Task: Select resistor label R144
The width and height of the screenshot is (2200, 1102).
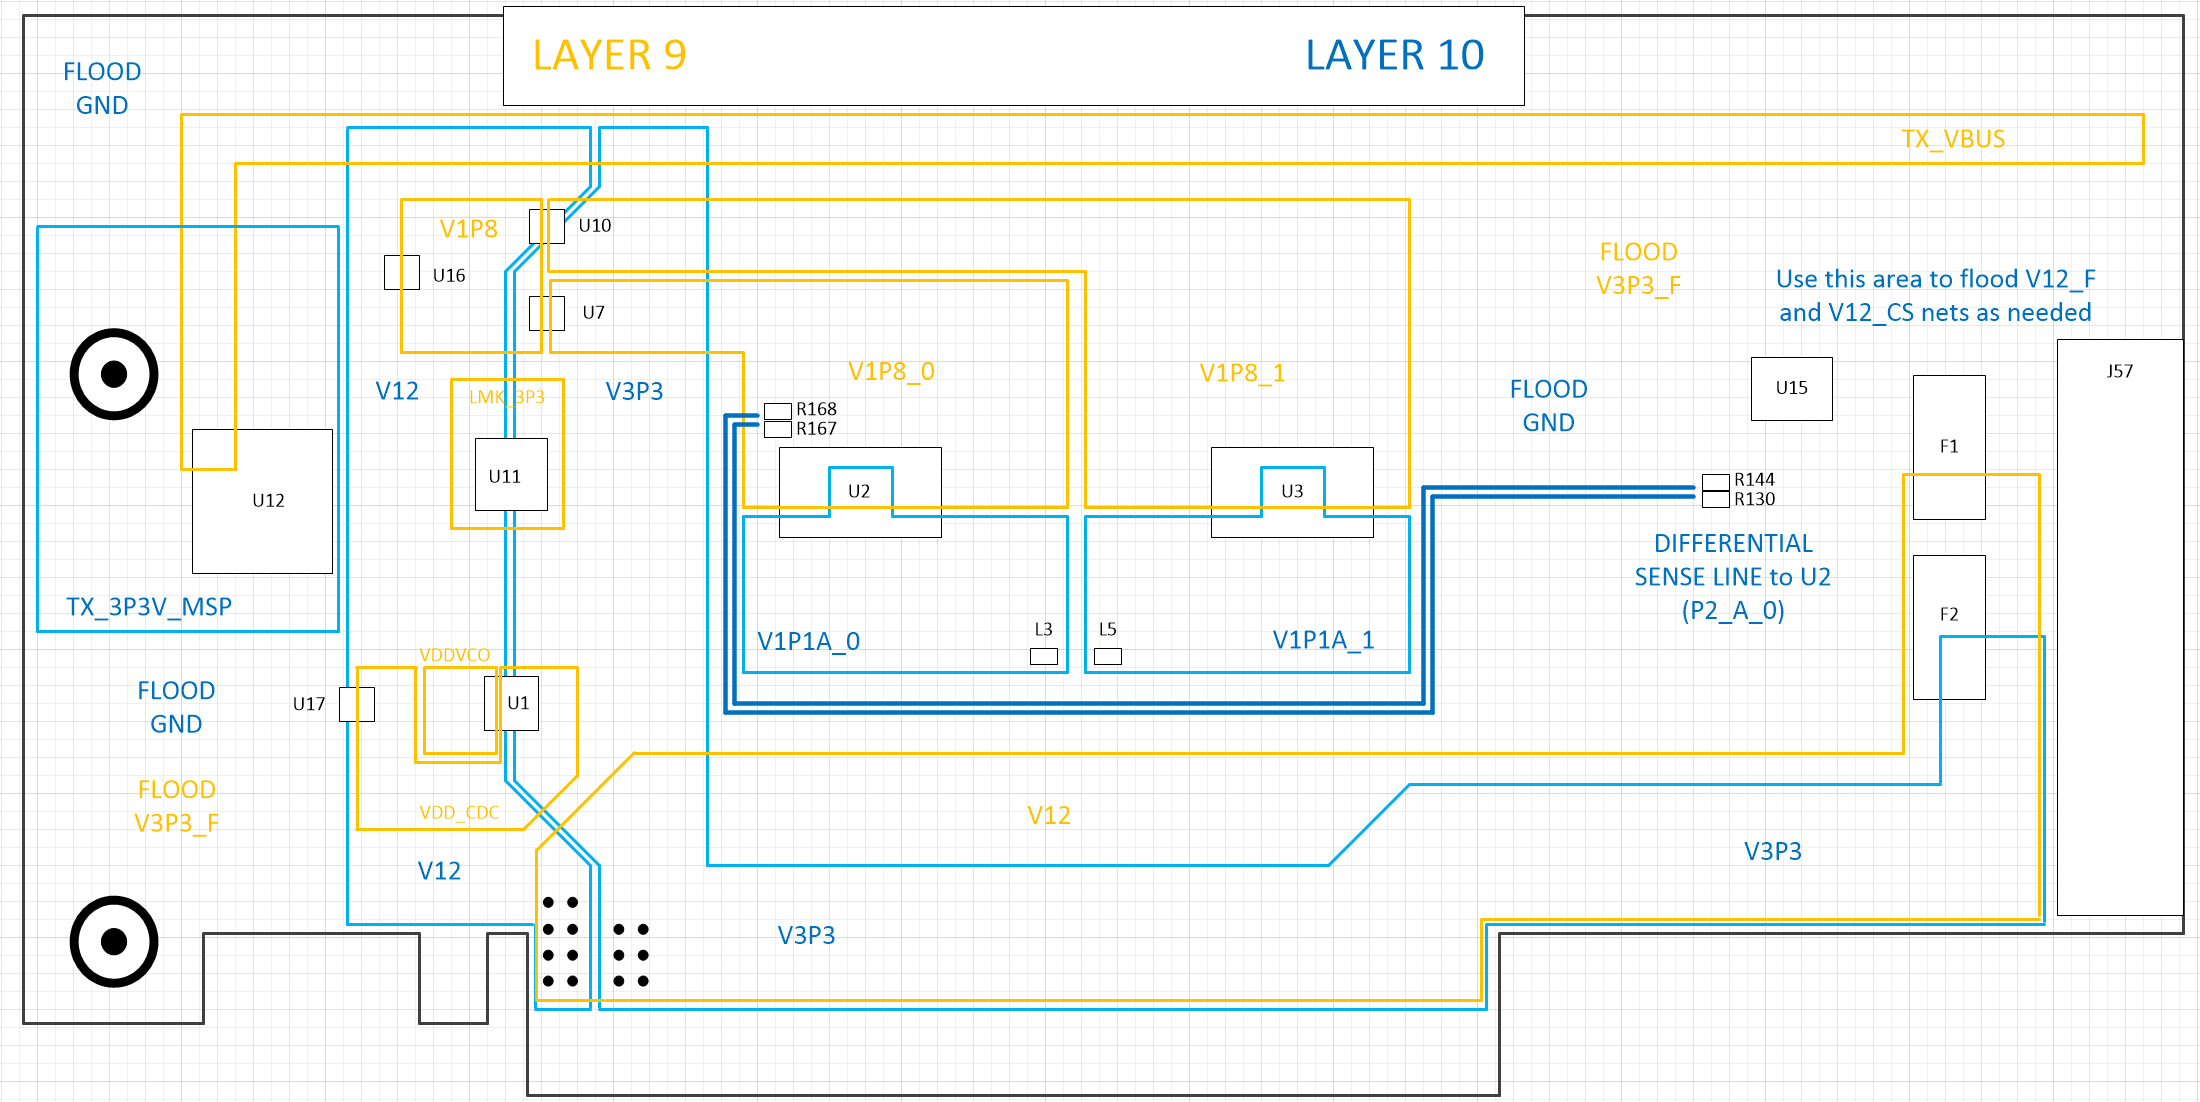Action: [x=1754, y=480]
